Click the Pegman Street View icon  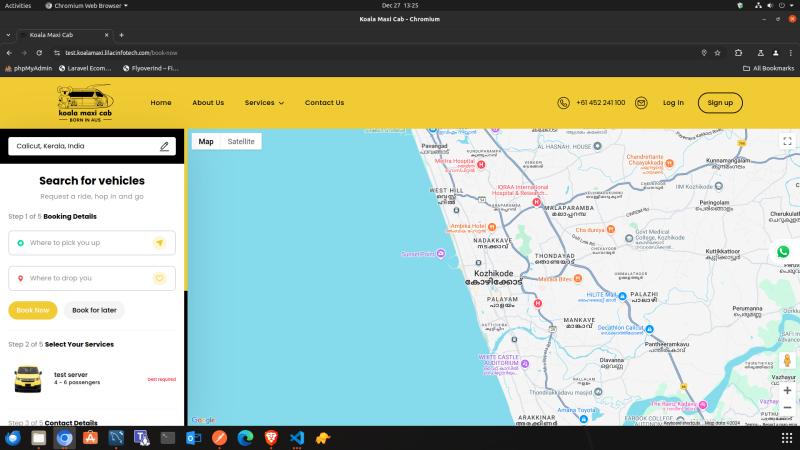787,361
